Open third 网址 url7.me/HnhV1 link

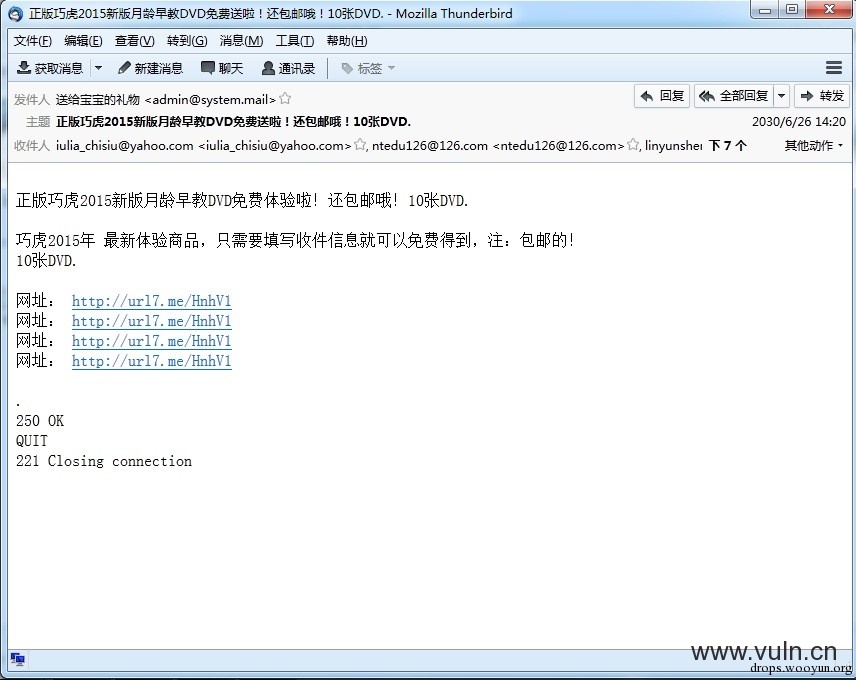152,341
